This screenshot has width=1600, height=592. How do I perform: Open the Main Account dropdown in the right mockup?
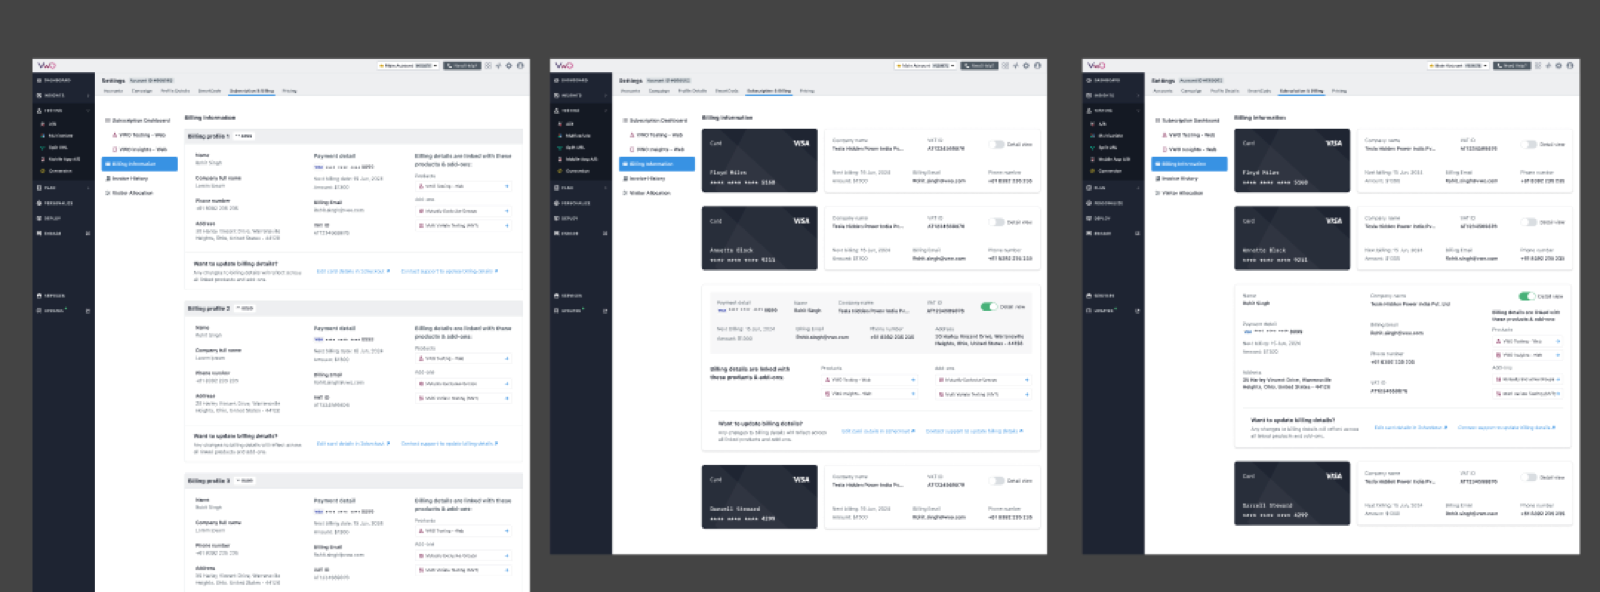click(1458, 65)
